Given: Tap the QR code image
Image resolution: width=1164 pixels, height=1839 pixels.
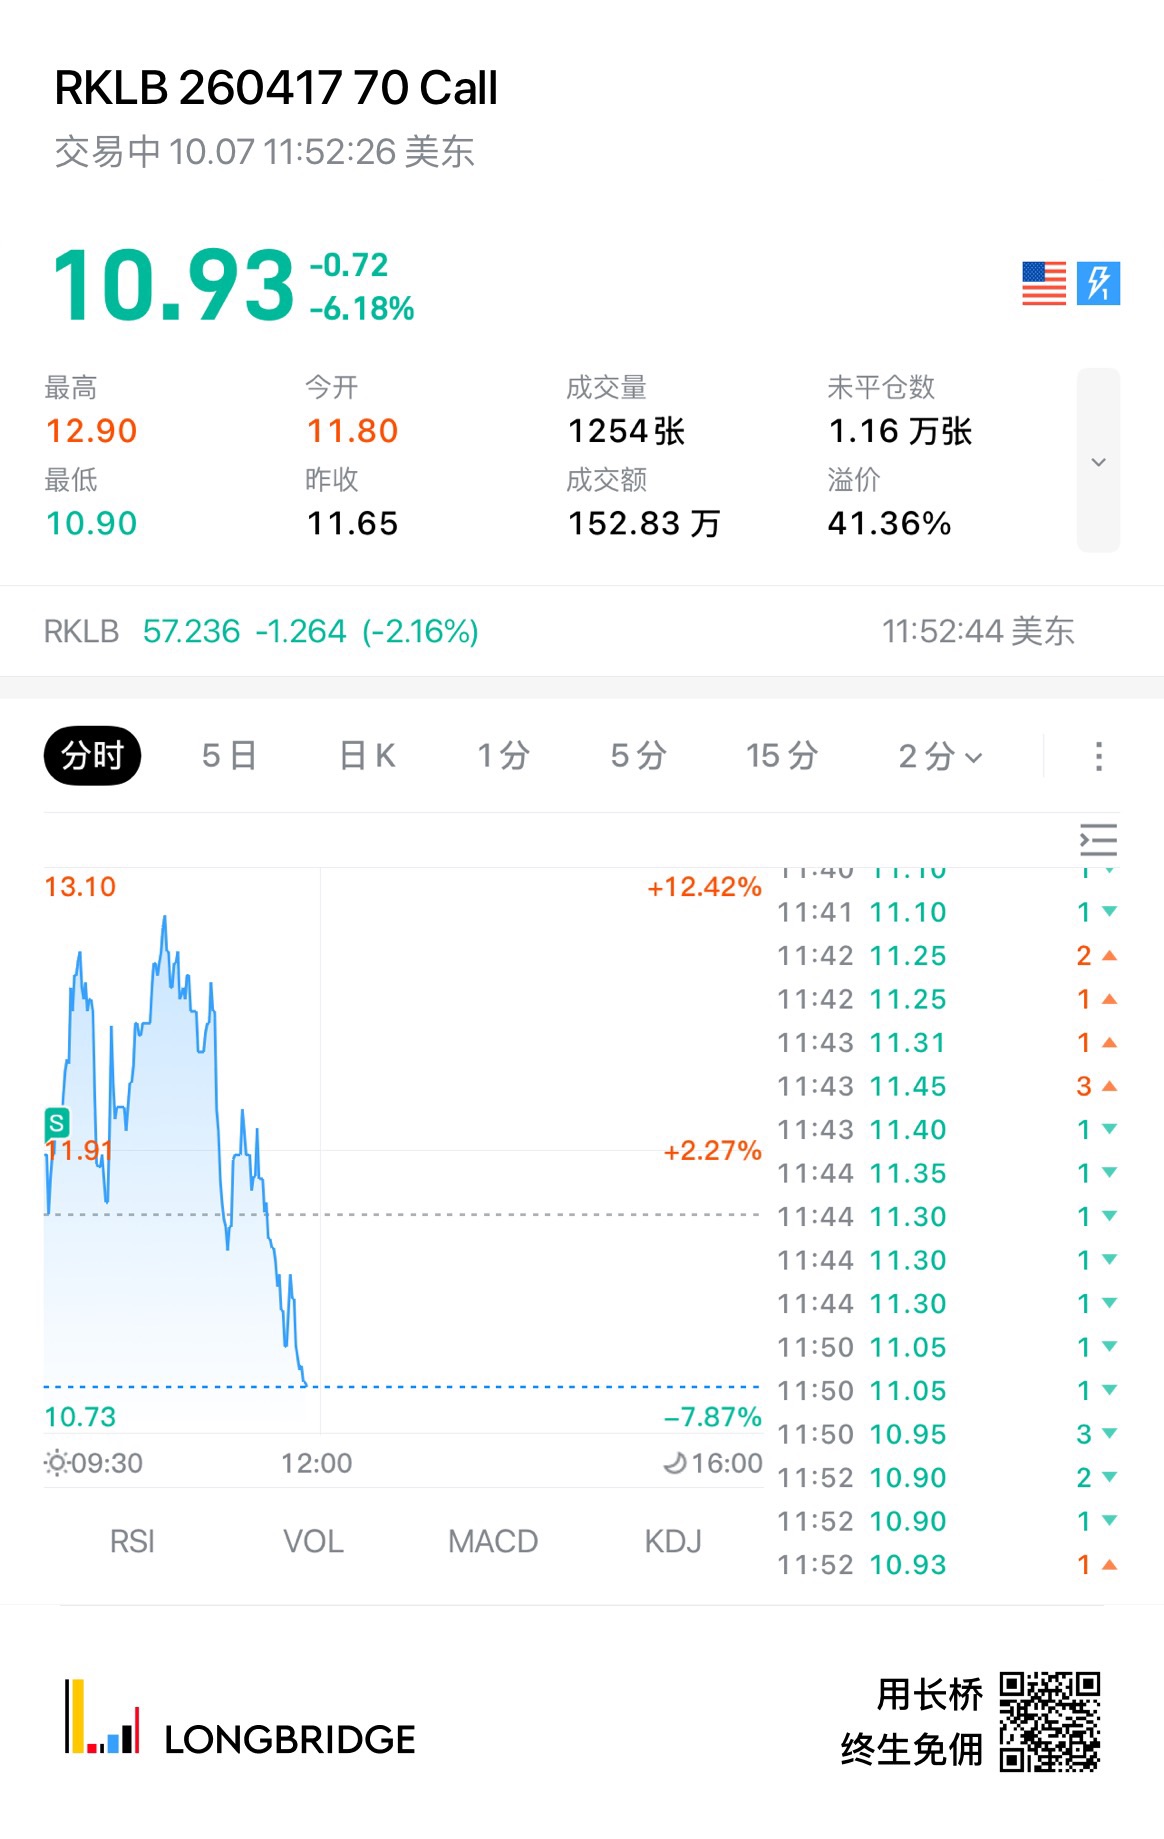Looking at the screenshot, I should [1050, 1721].
